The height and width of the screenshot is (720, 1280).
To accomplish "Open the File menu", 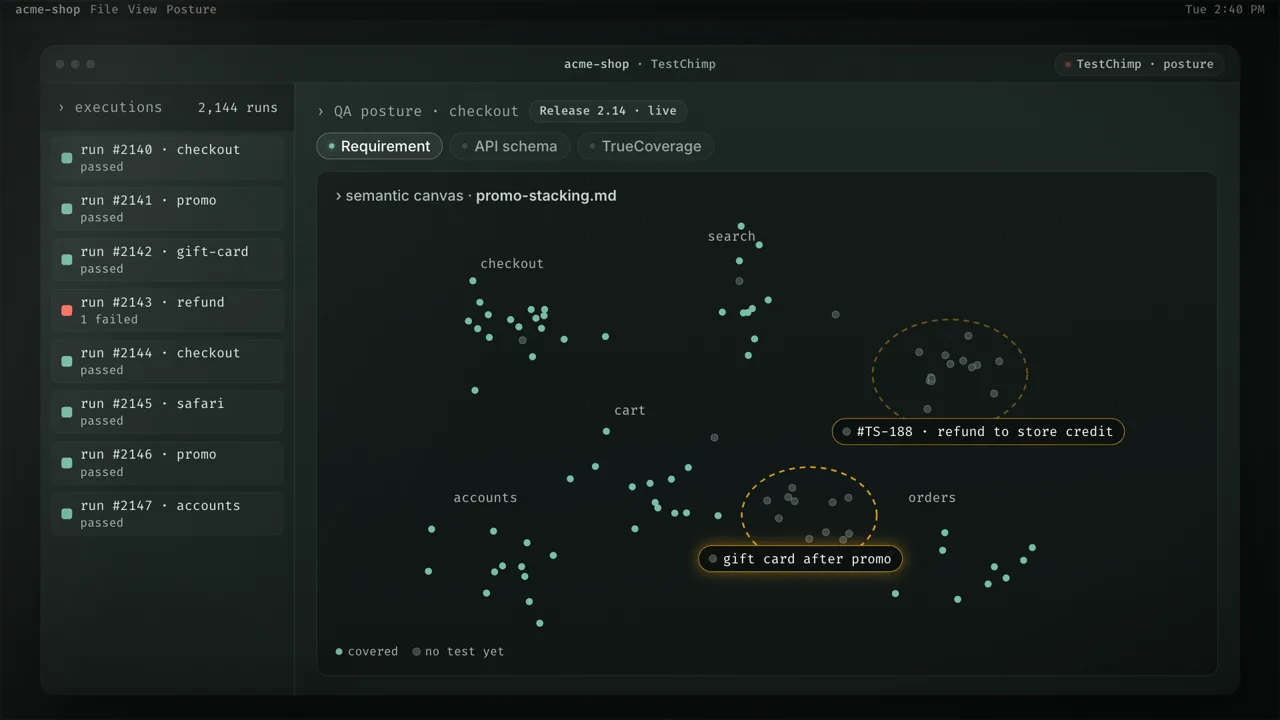I will click(x=104, y=9).
